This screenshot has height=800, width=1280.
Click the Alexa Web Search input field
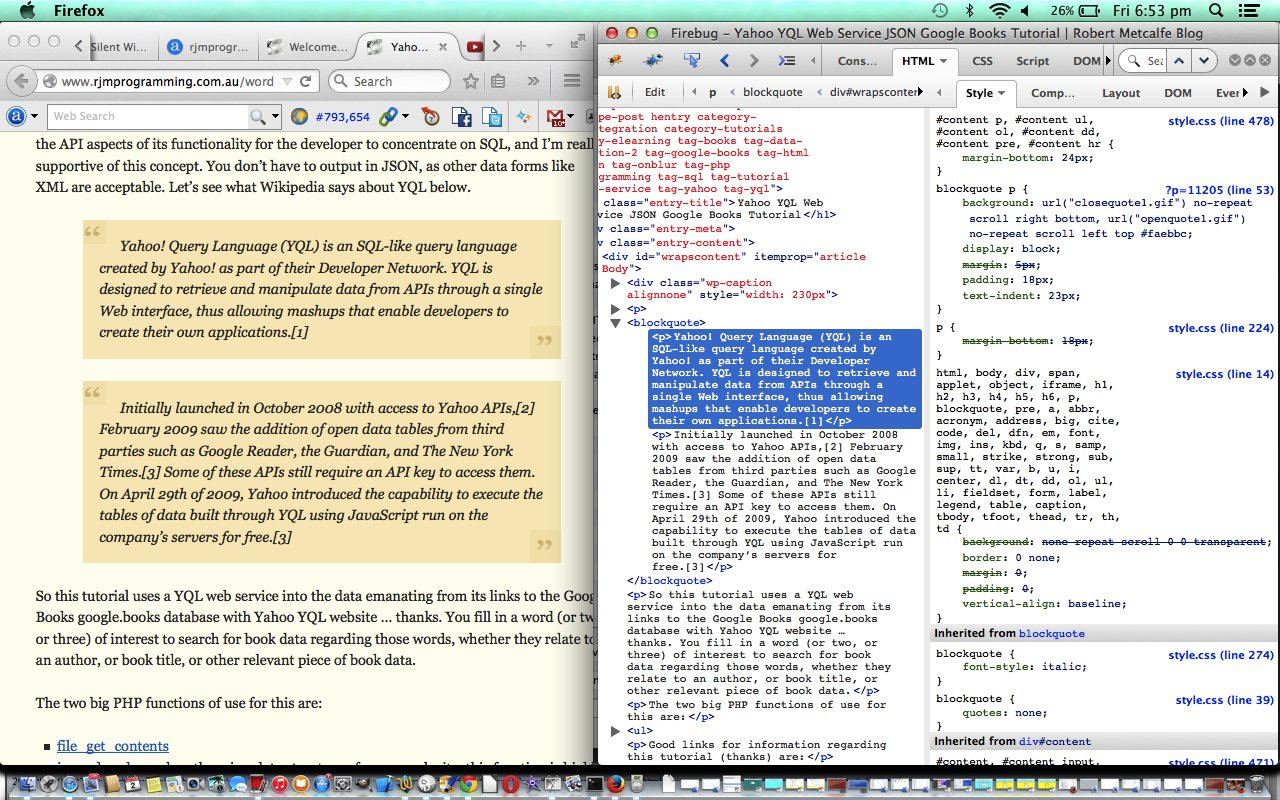[148, 117]
